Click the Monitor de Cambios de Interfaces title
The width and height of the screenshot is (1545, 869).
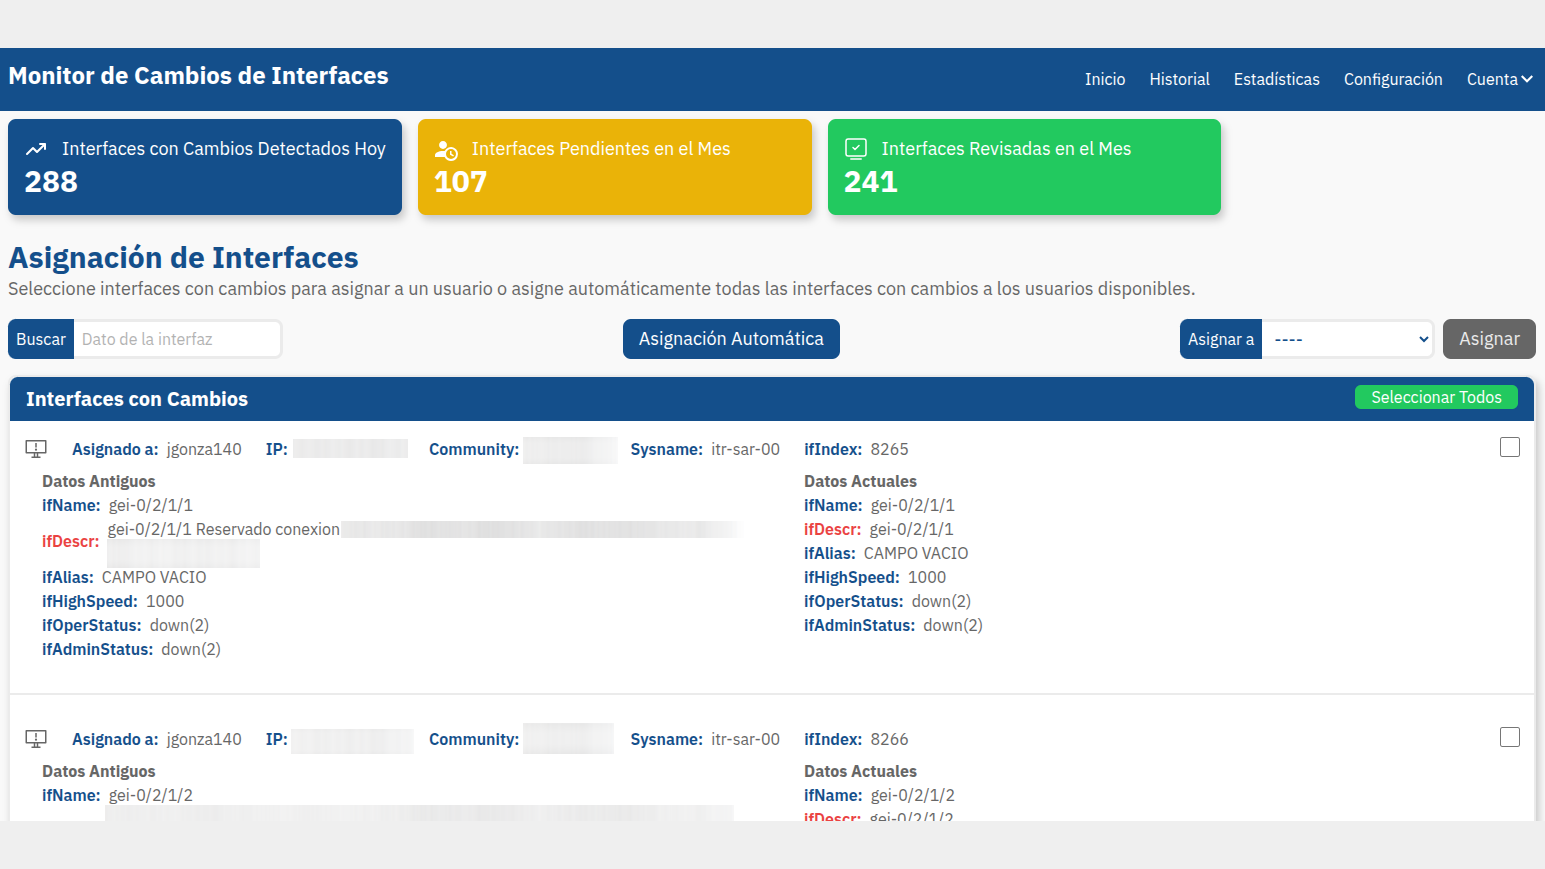198,76
